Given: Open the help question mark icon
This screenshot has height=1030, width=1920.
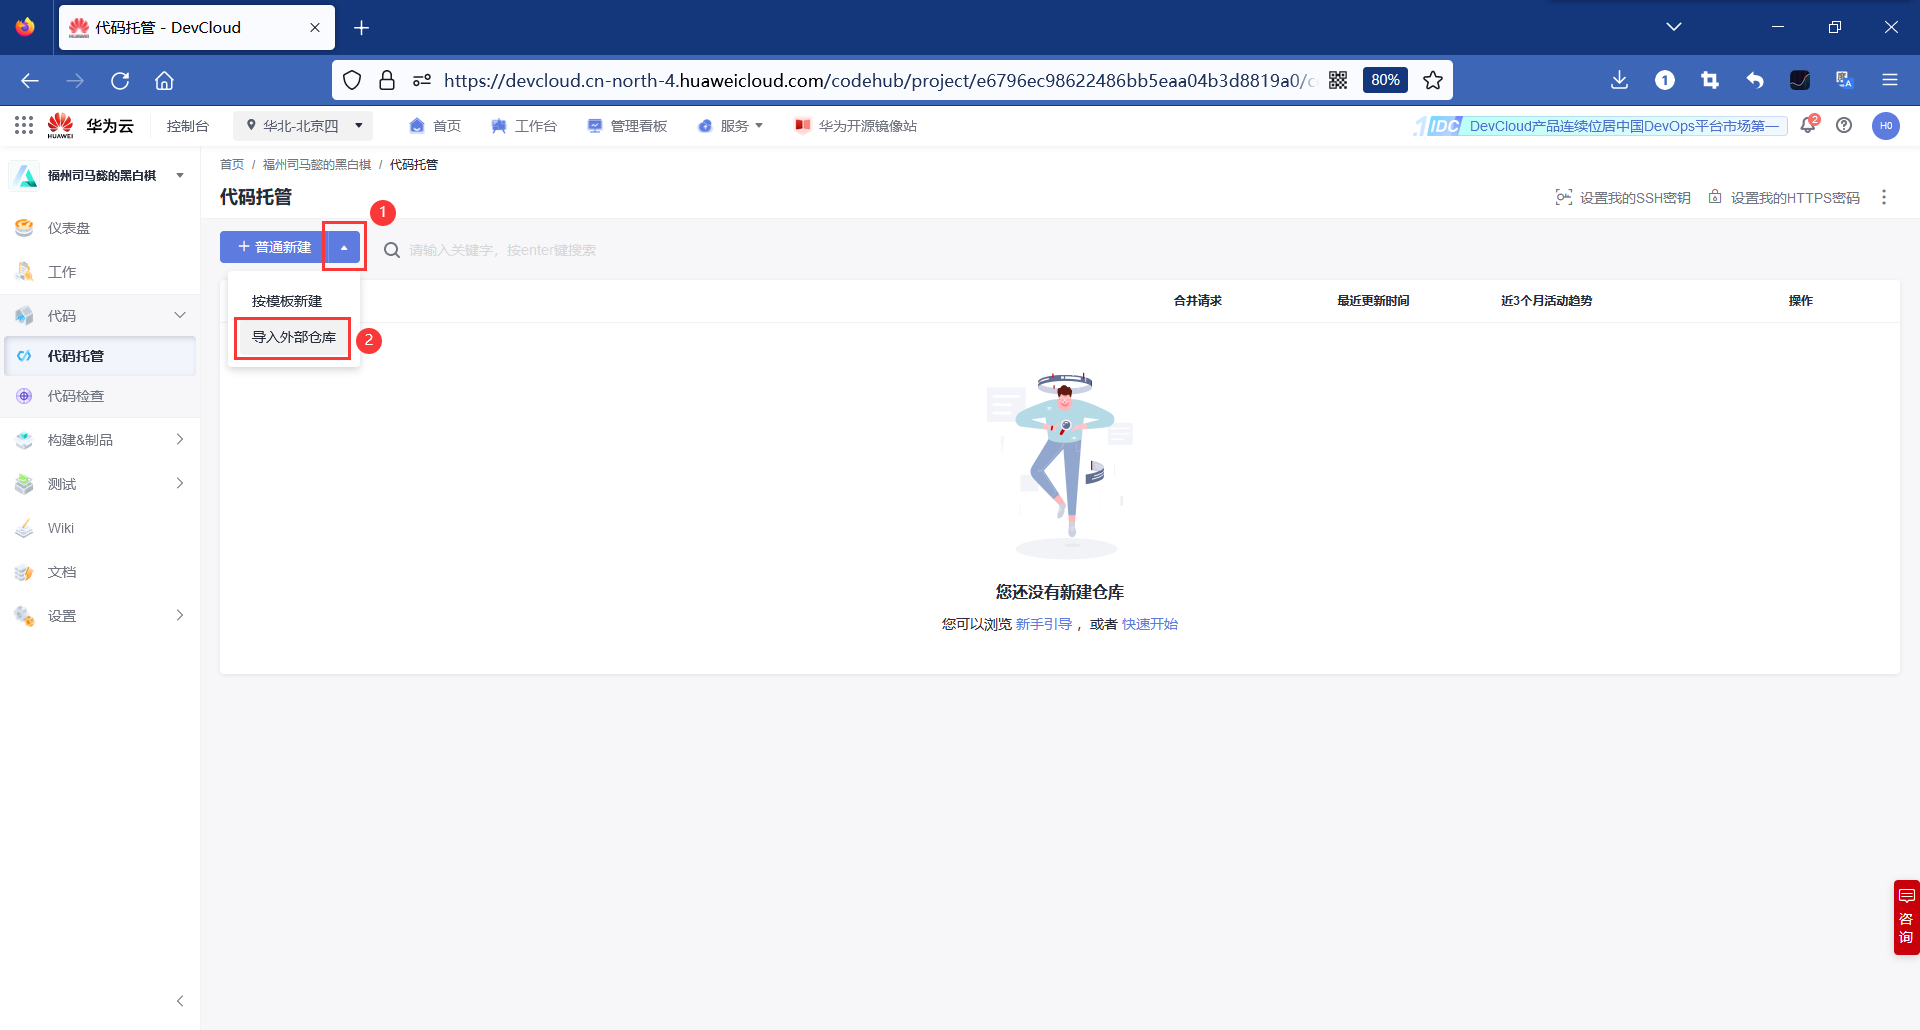Looking at the screenshot, I should [1845, 125].
